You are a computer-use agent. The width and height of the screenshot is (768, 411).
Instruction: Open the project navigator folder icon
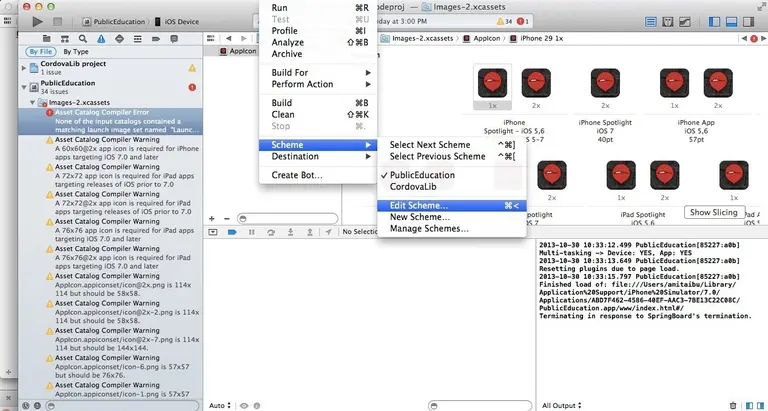[x=47, y=39]
